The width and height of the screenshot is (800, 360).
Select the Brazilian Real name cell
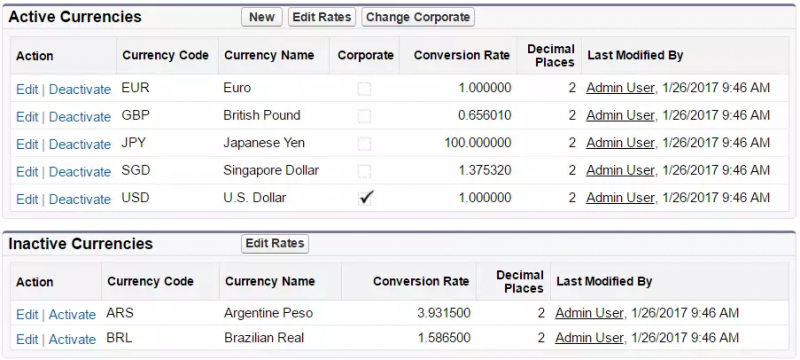[264, 338]
